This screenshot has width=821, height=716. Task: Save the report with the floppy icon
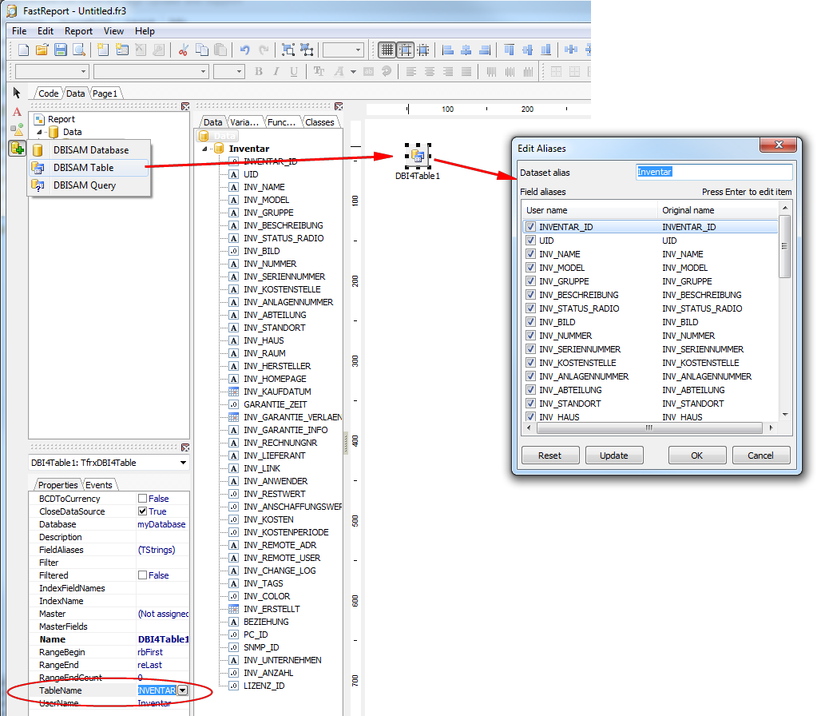click(x=60, y=50)
